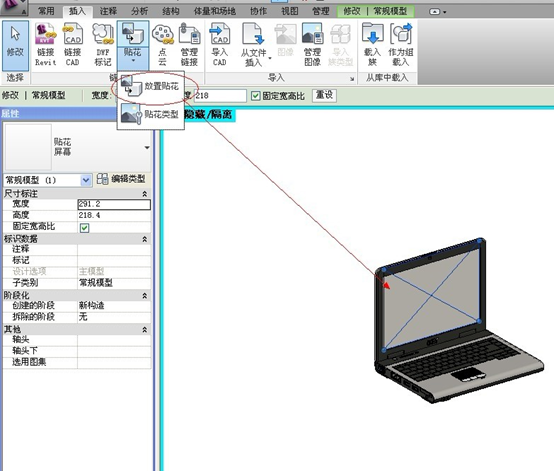
Task: Open the 贴花 屏幕 type selector dropdown
Action: (147, 147)
